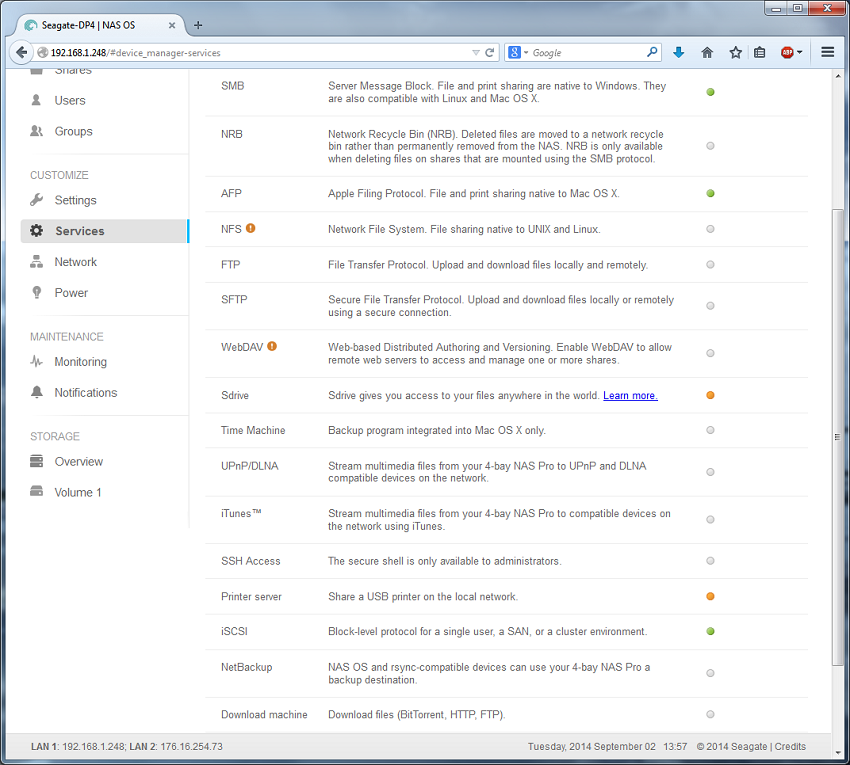Open the bookmarks list icon
Screen dimensions: 850x765
click(x=759, y=53)
